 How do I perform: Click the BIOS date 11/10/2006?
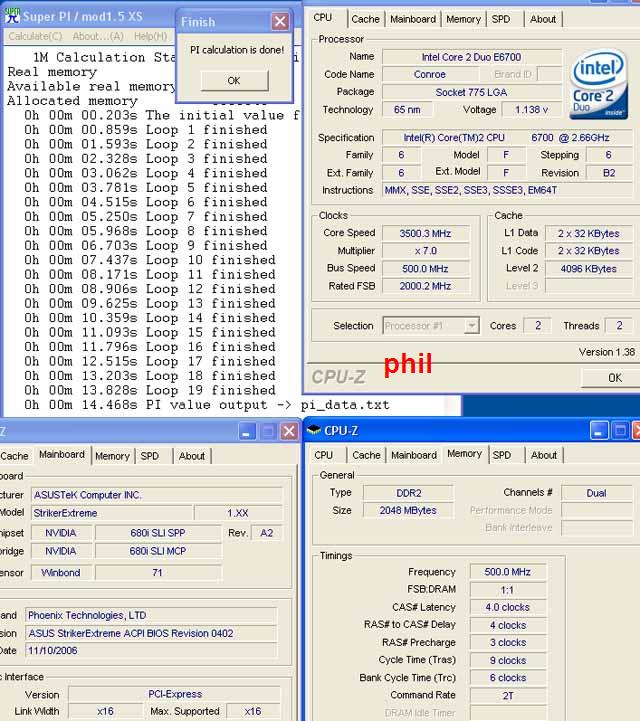point(151,651)
